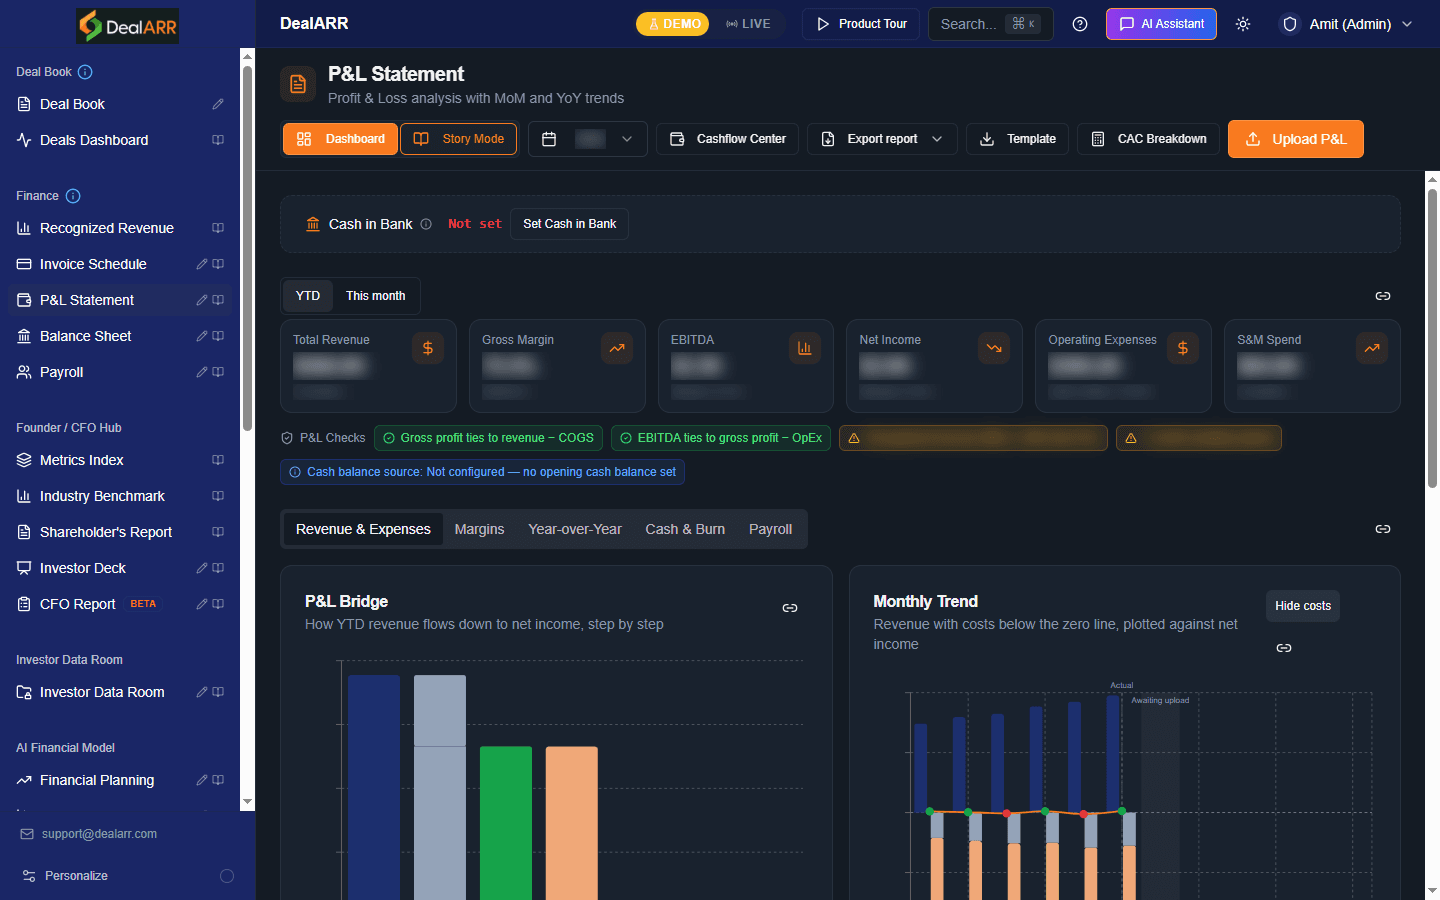This screenshot has width=1440, height=900.
Task: Expand the Export report dropdown
Action: tap(882, 139)
